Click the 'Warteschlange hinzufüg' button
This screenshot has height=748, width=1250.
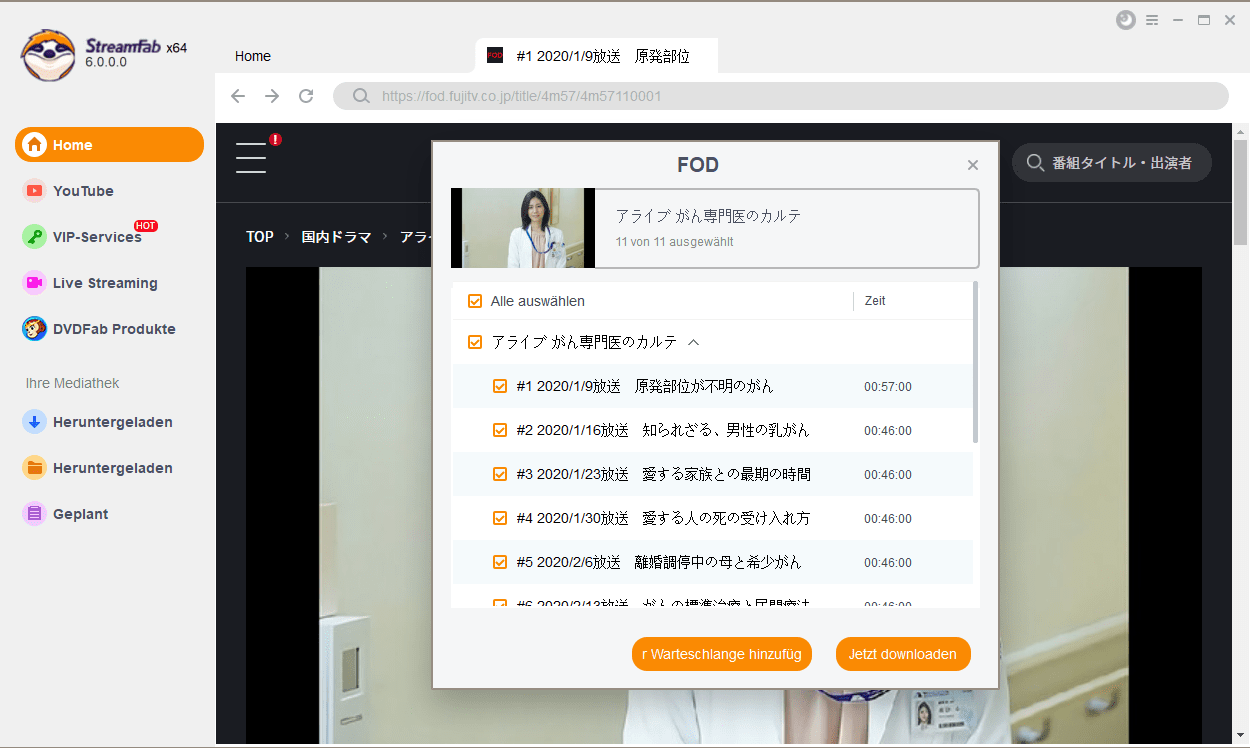click(x=722, y=654)
